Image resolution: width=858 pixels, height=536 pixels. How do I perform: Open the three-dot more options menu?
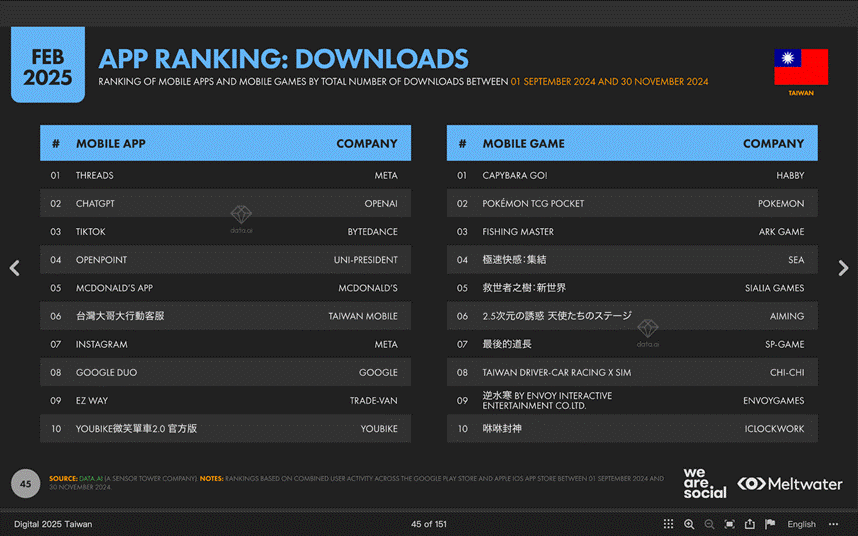coord(833,524)
